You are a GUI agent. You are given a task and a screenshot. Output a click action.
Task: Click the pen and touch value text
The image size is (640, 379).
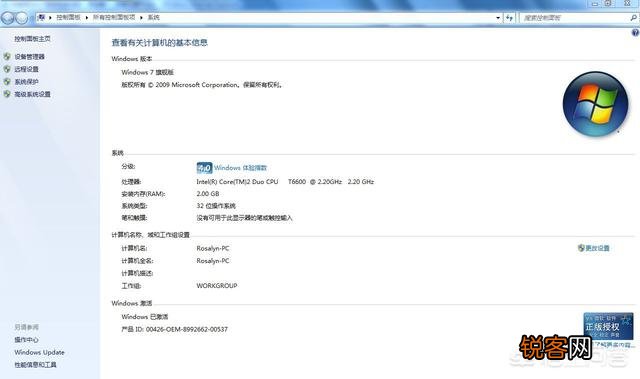[x=244, y=218]
